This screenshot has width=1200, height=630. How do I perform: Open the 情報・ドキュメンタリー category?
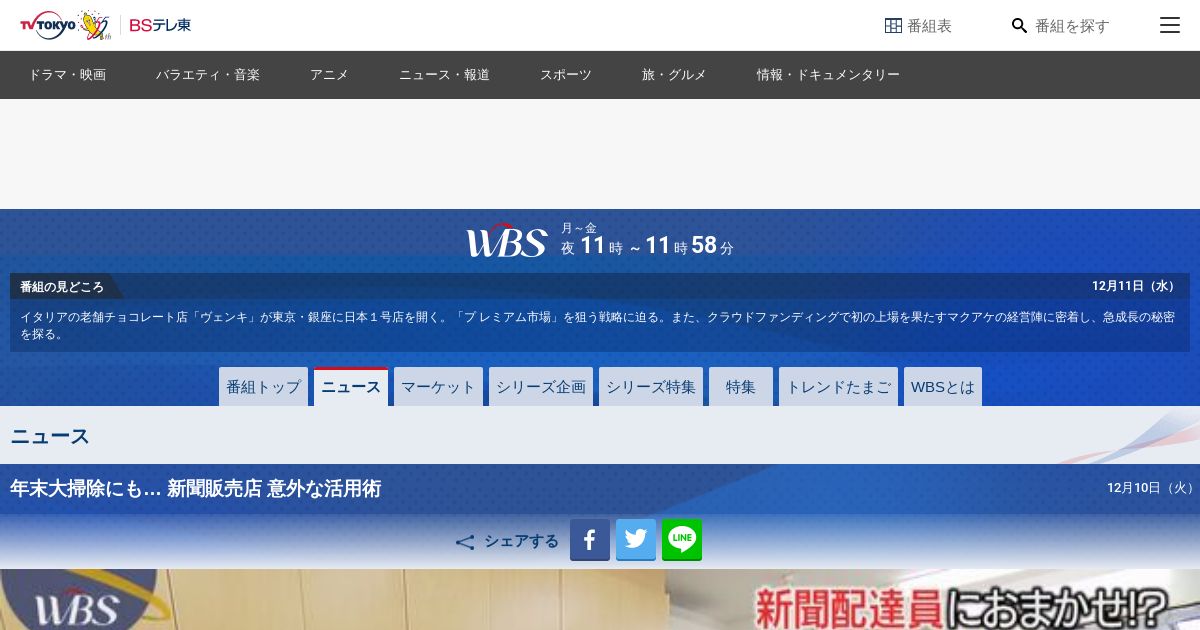pyautogui.click(x=828, y=75)
